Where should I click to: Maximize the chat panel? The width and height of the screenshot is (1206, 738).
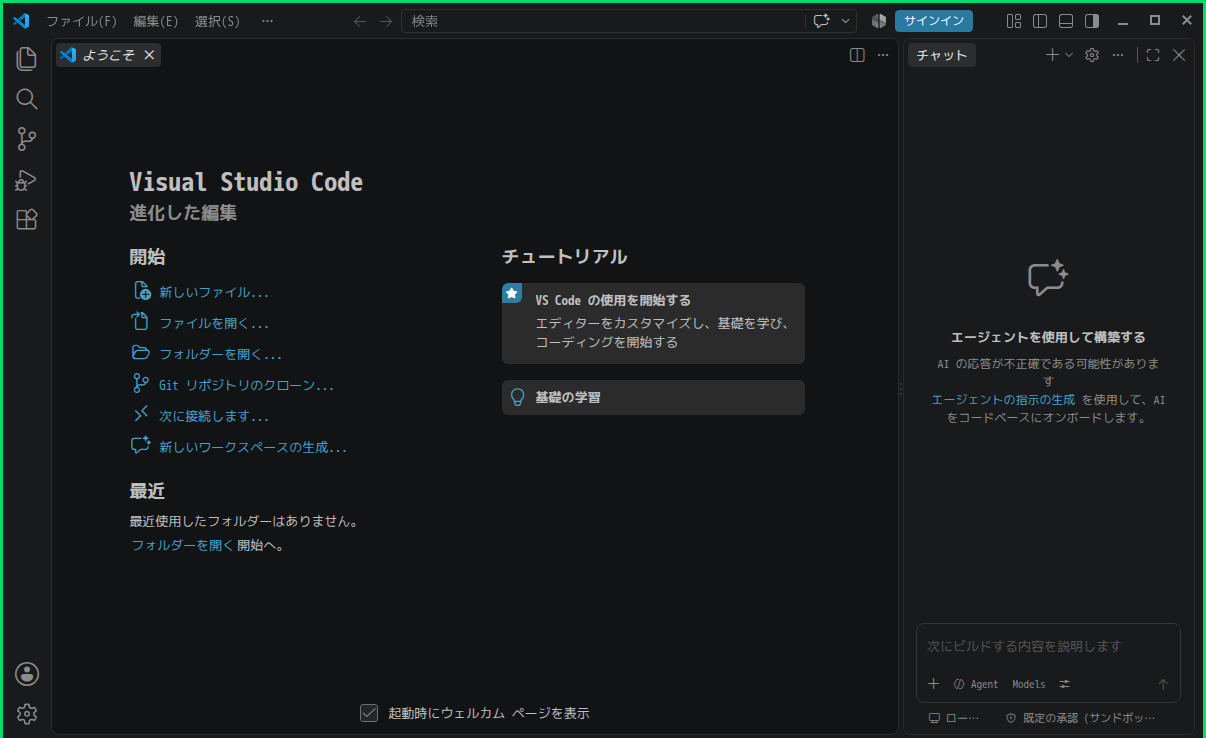point(1153,56)
